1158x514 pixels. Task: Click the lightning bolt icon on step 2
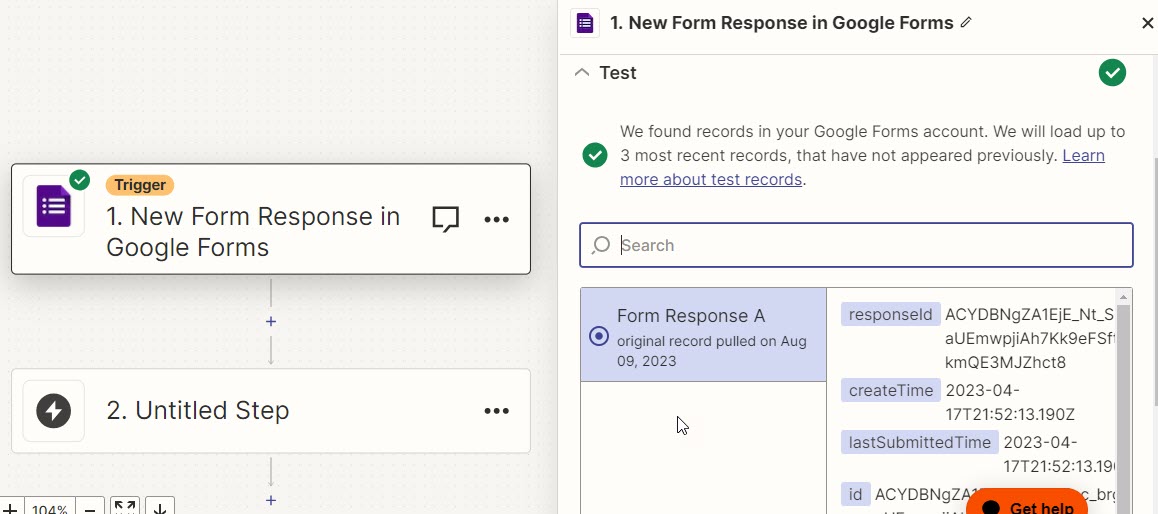(54, 411)
